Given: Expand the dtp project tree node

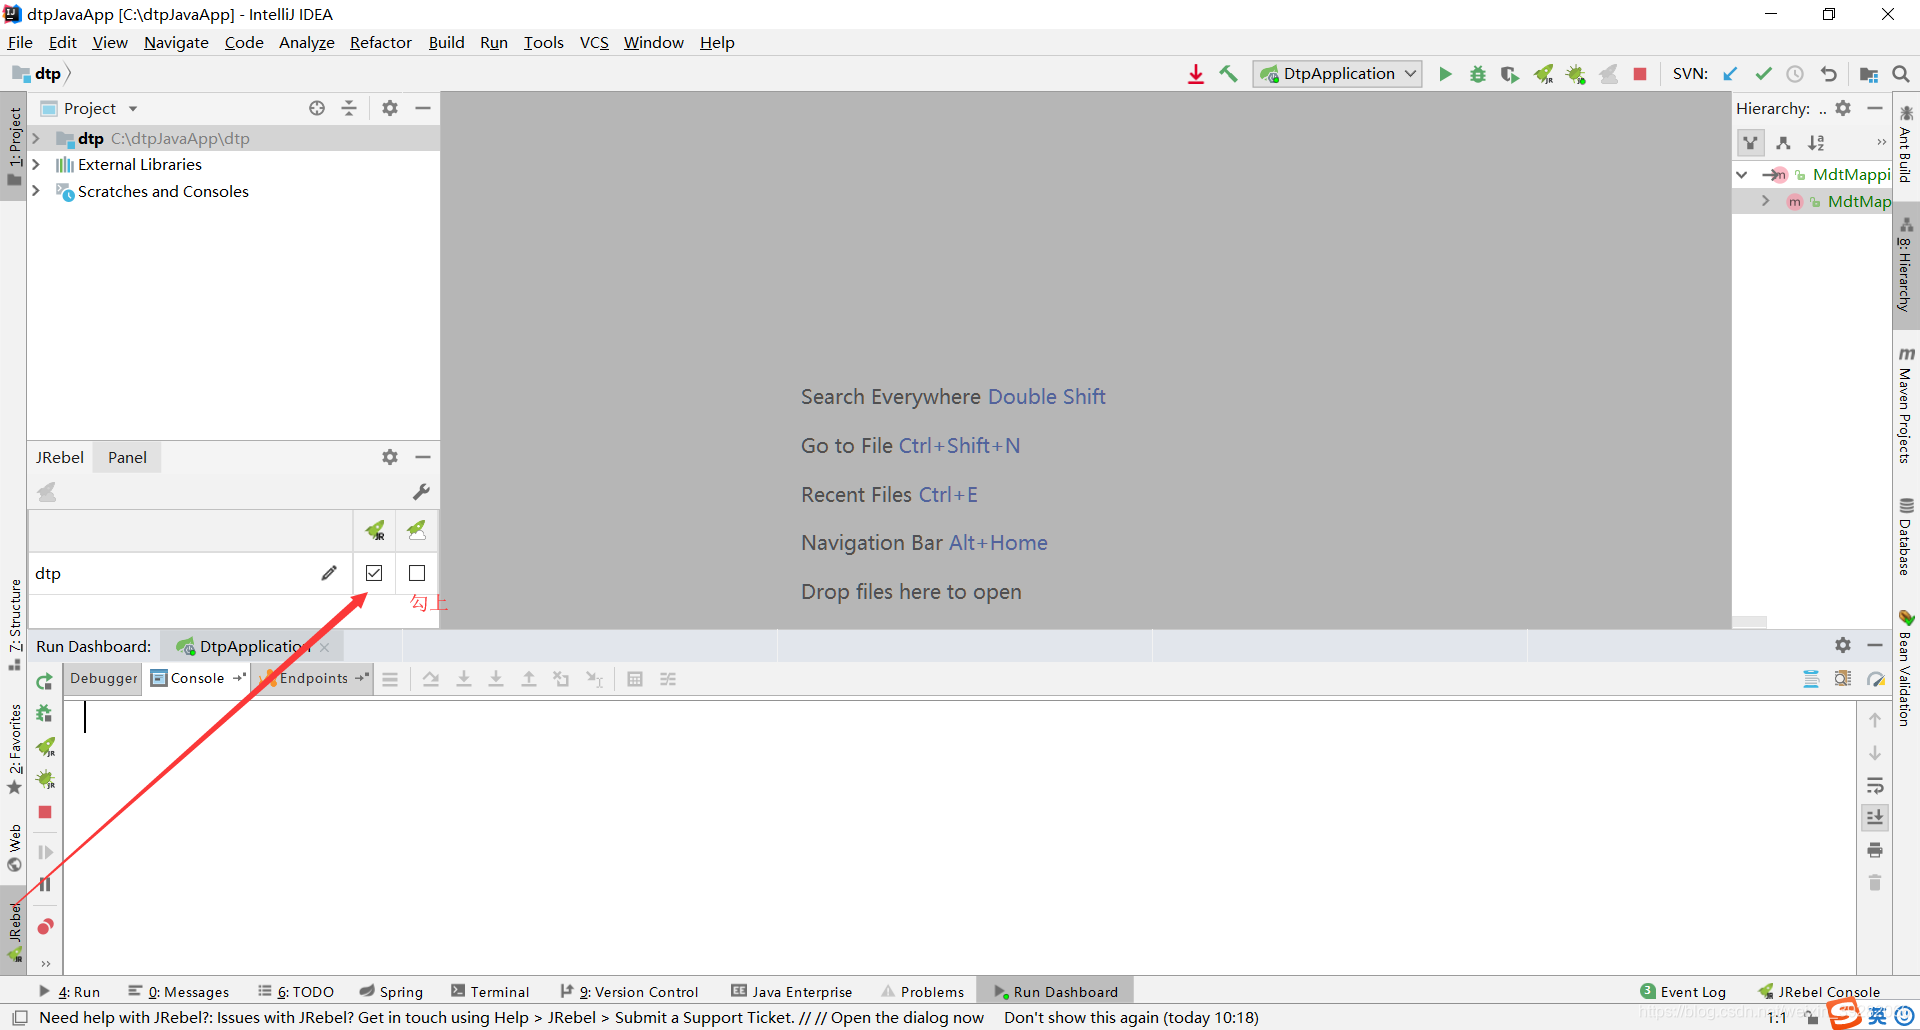Looking at the screenshot, I should click(x=36, y=138).
